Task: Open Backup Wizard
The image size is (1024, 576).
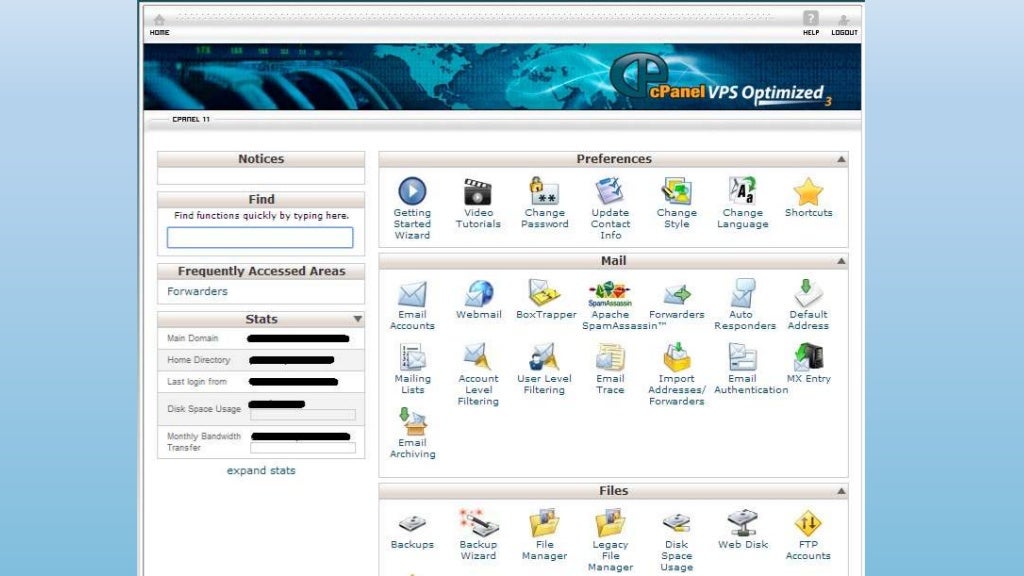Action: tap(478, 535)
